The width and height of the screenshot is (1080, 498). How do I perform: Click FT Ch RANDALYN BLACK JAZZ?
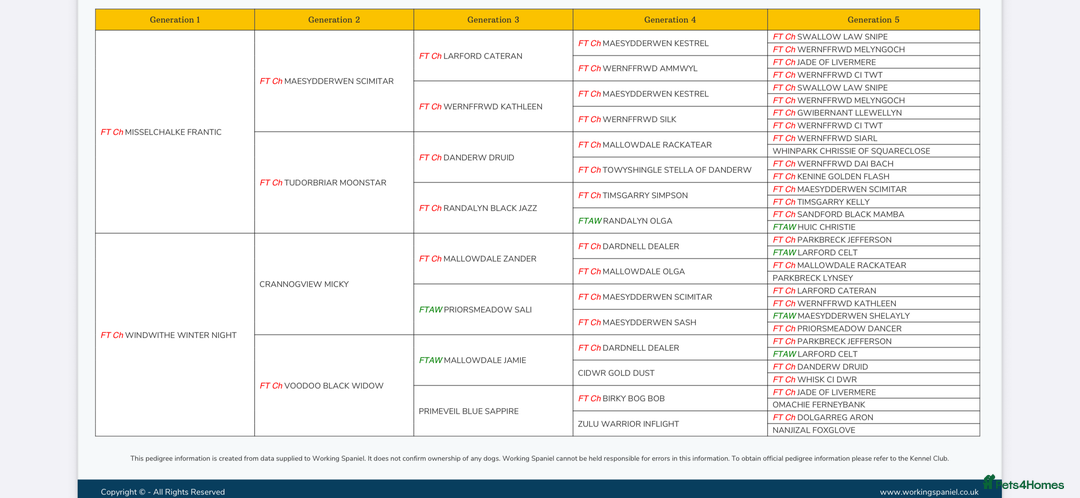478,208
